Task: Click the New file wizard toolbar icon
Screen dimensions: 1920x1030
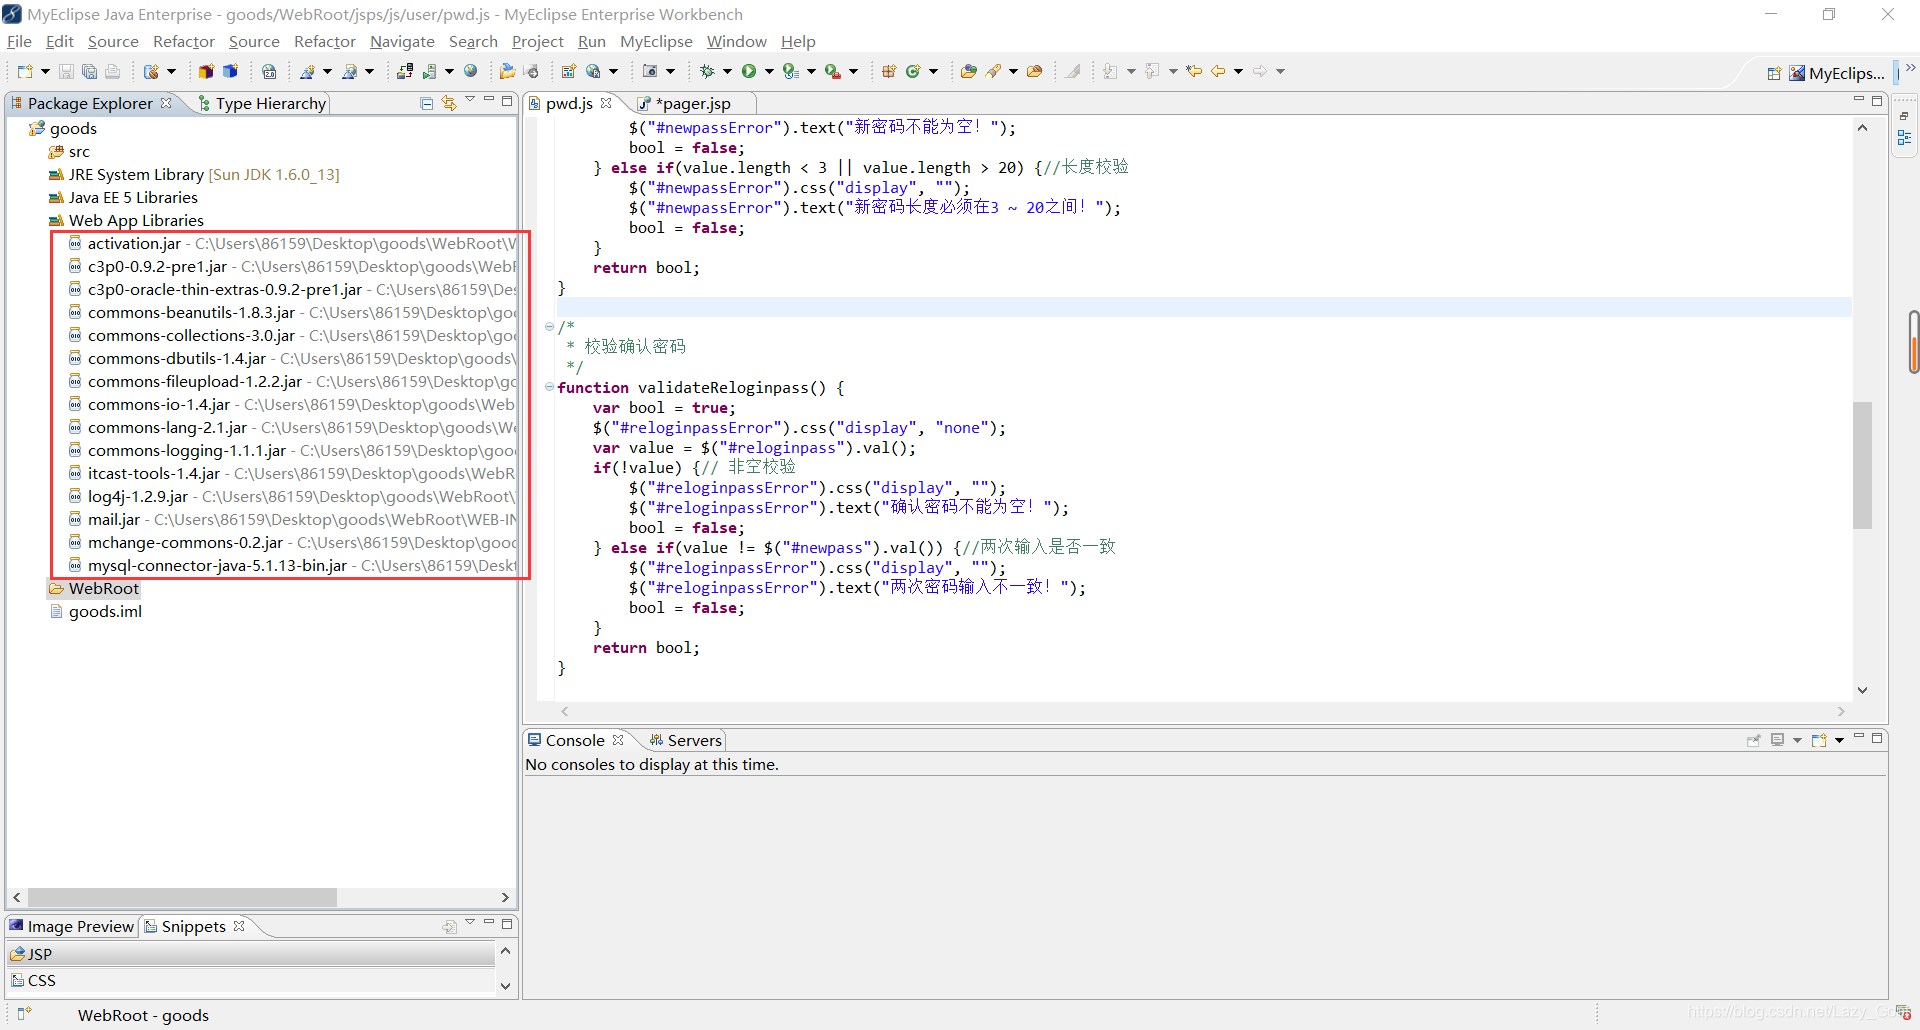Action: pos(25,71)
